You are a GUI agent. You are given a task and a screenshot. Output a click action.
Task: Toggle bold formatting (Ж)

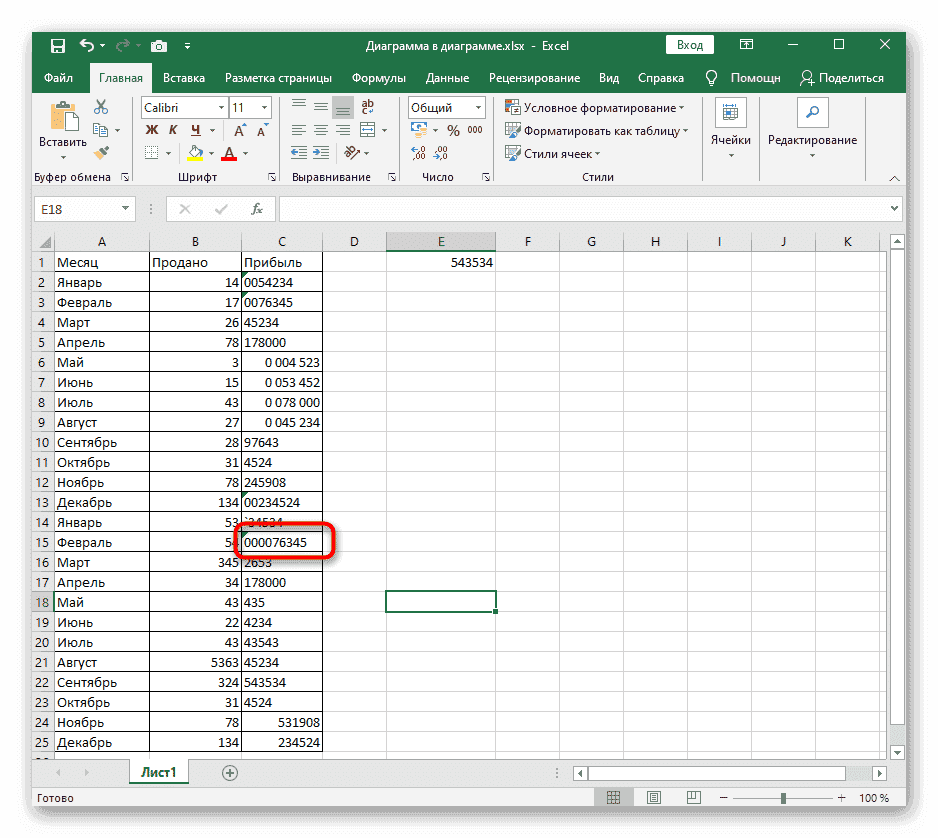152,130
